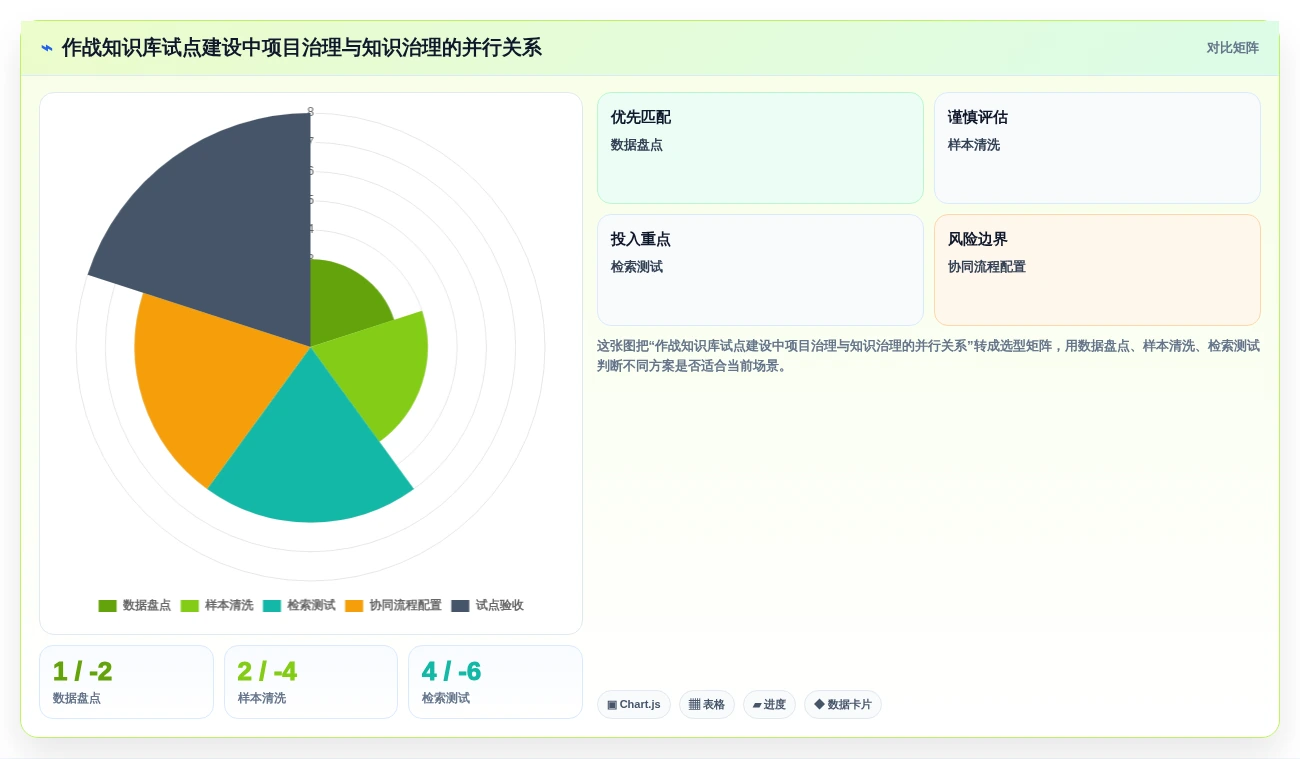
Task: Hide 检索测试 series via legend text
Action: click(x=311, y=606)
